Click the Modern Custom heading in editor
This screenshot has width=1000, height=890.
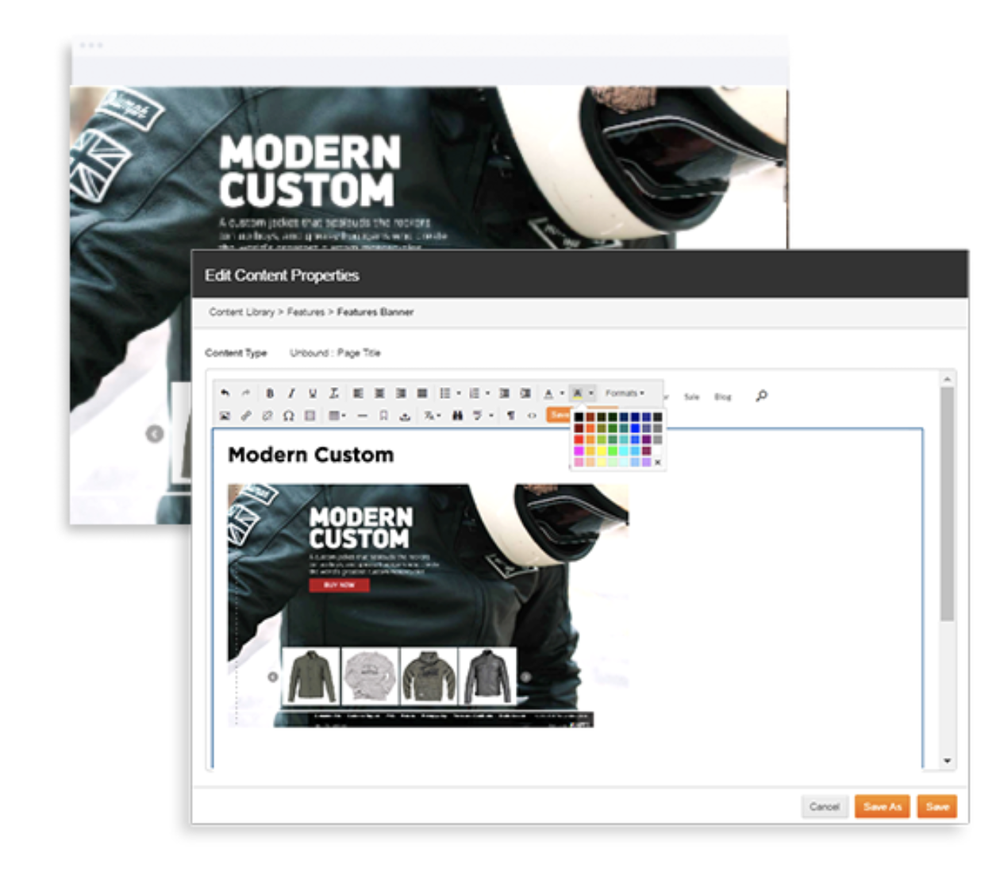(x=311, y=455)
